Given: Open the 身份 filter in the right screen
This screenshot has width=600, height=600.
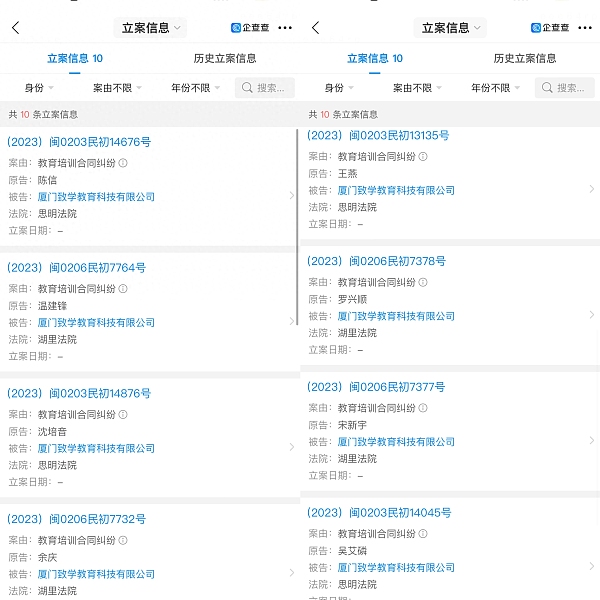Looking at the screenshot, I should pyautogui.click(x=339, y=88).
